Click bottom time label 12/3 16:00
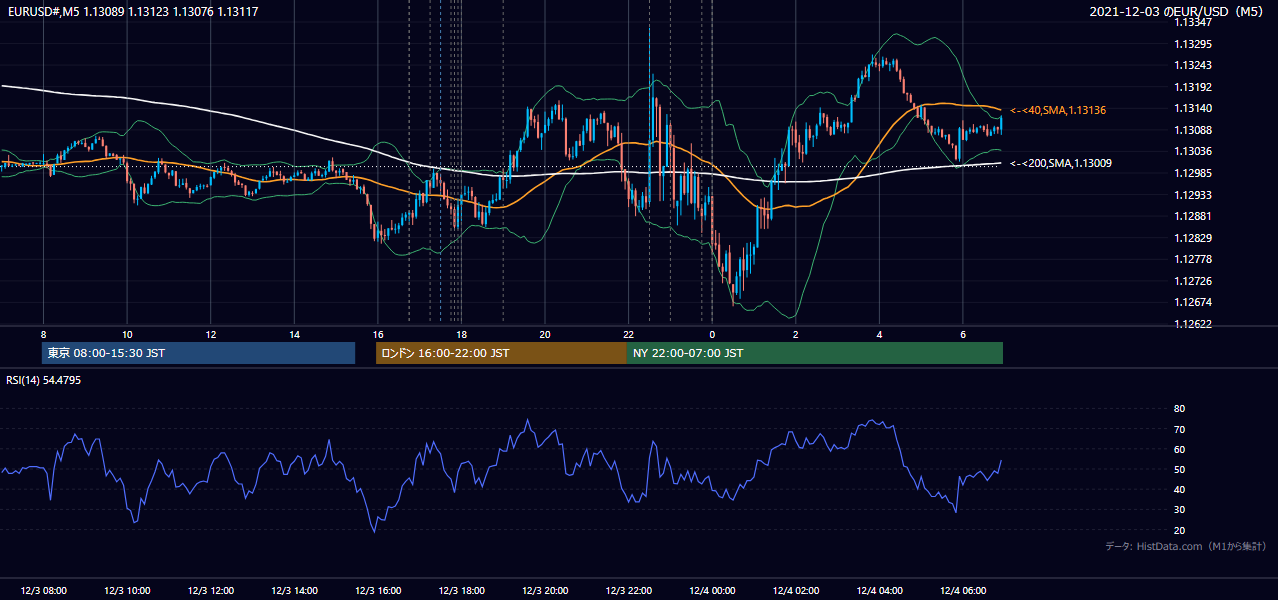The width and height of the screenshot is (1278, 600). (377, 591)
